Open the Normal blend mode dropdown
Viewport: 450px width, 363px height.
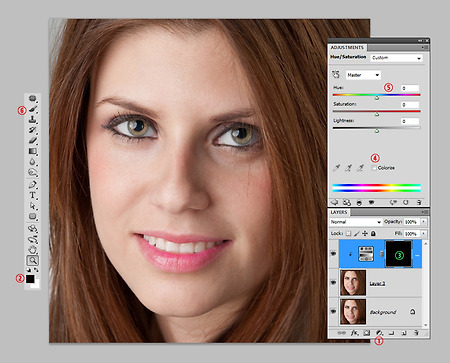355,222
